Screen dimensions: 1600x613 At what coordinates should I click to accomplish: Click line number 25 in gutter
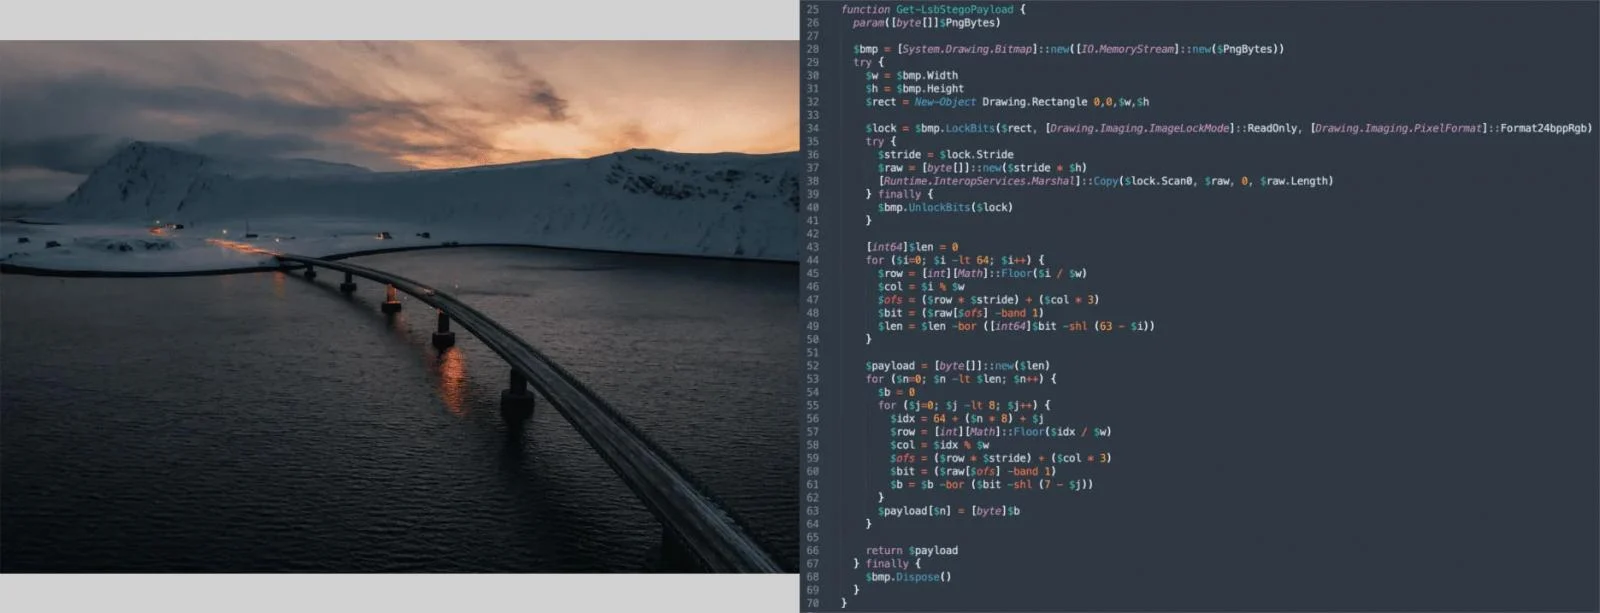pos(812,9)
